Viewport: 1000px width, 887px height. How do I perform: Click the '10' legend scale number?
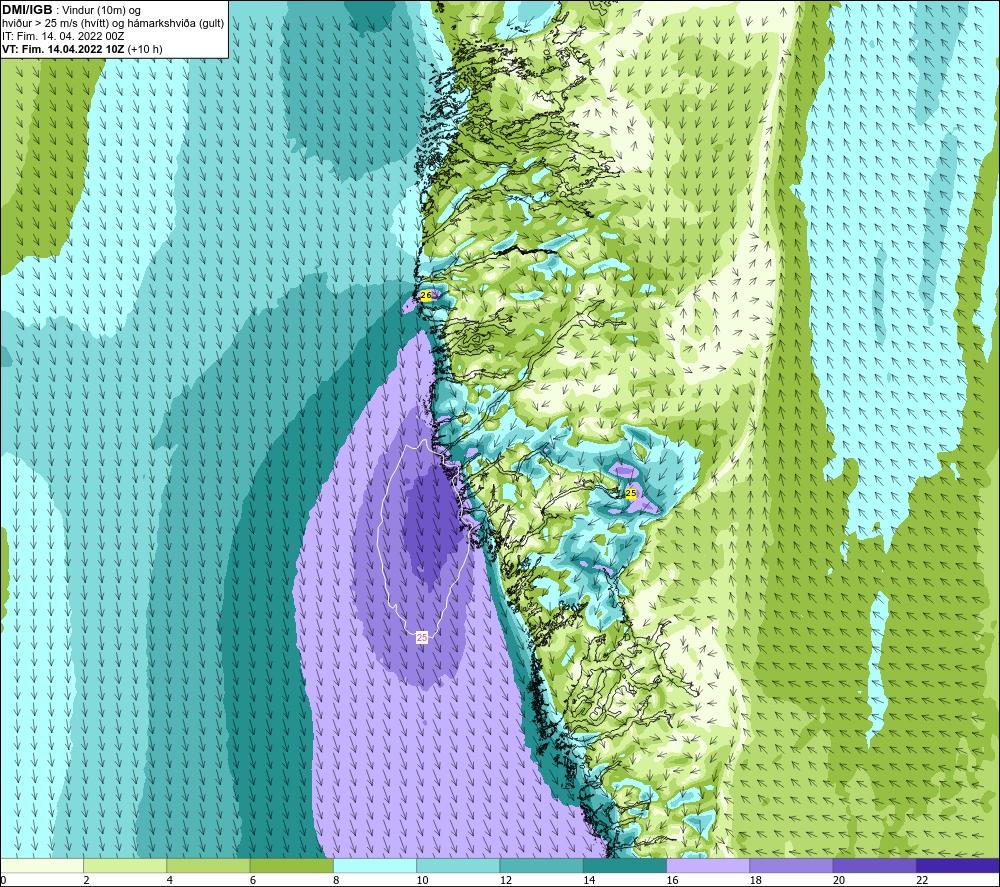click(x=422, y=880)
